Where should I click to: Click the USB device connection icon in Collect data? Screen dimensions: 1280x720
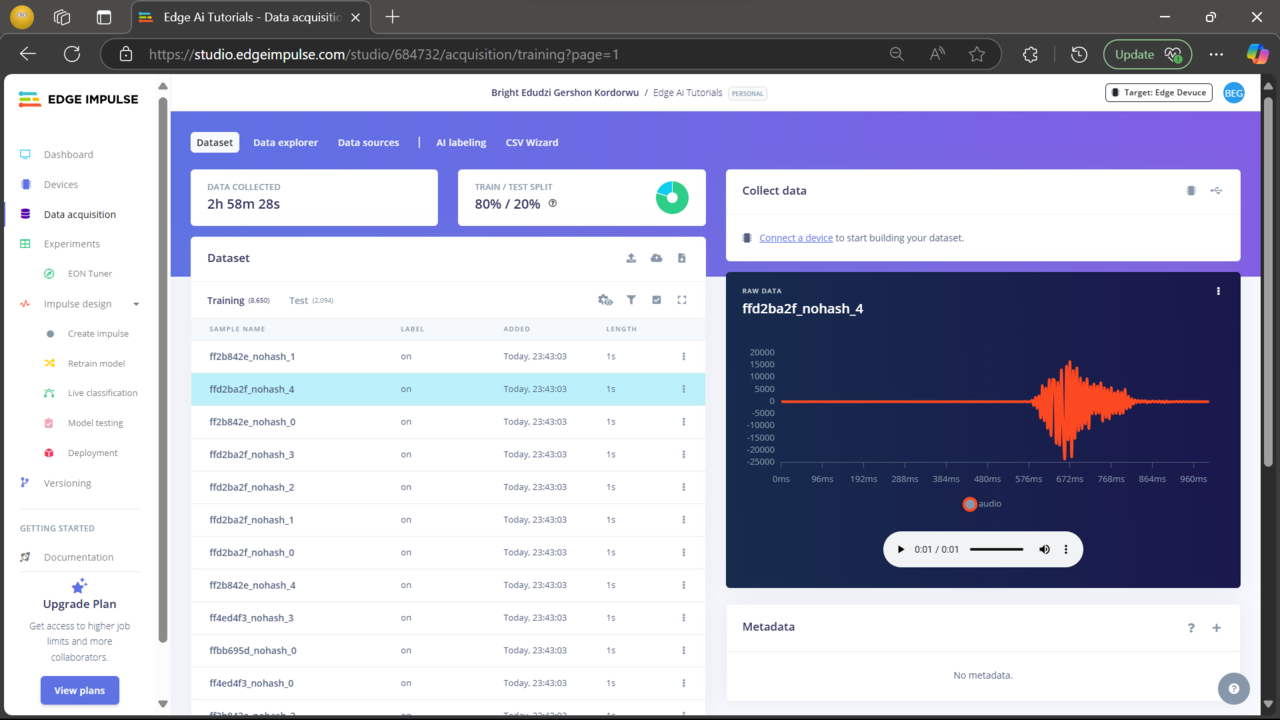click(1216, 190)
